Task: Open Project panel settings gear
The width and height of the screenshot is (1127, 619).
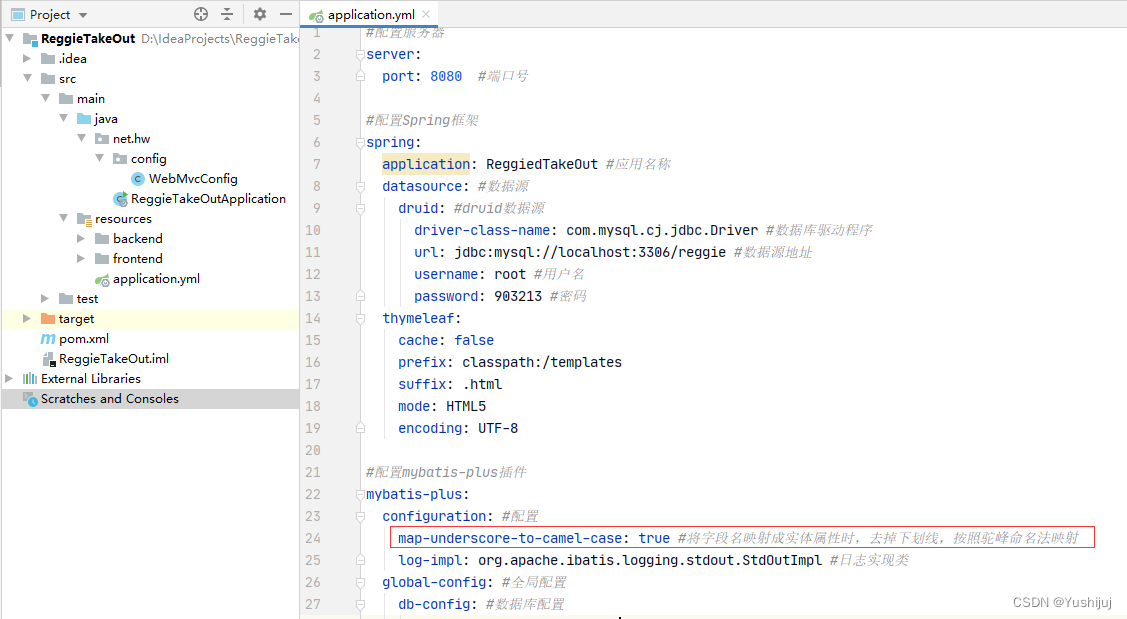Action: pyautogui.click(x=260, y=14)
